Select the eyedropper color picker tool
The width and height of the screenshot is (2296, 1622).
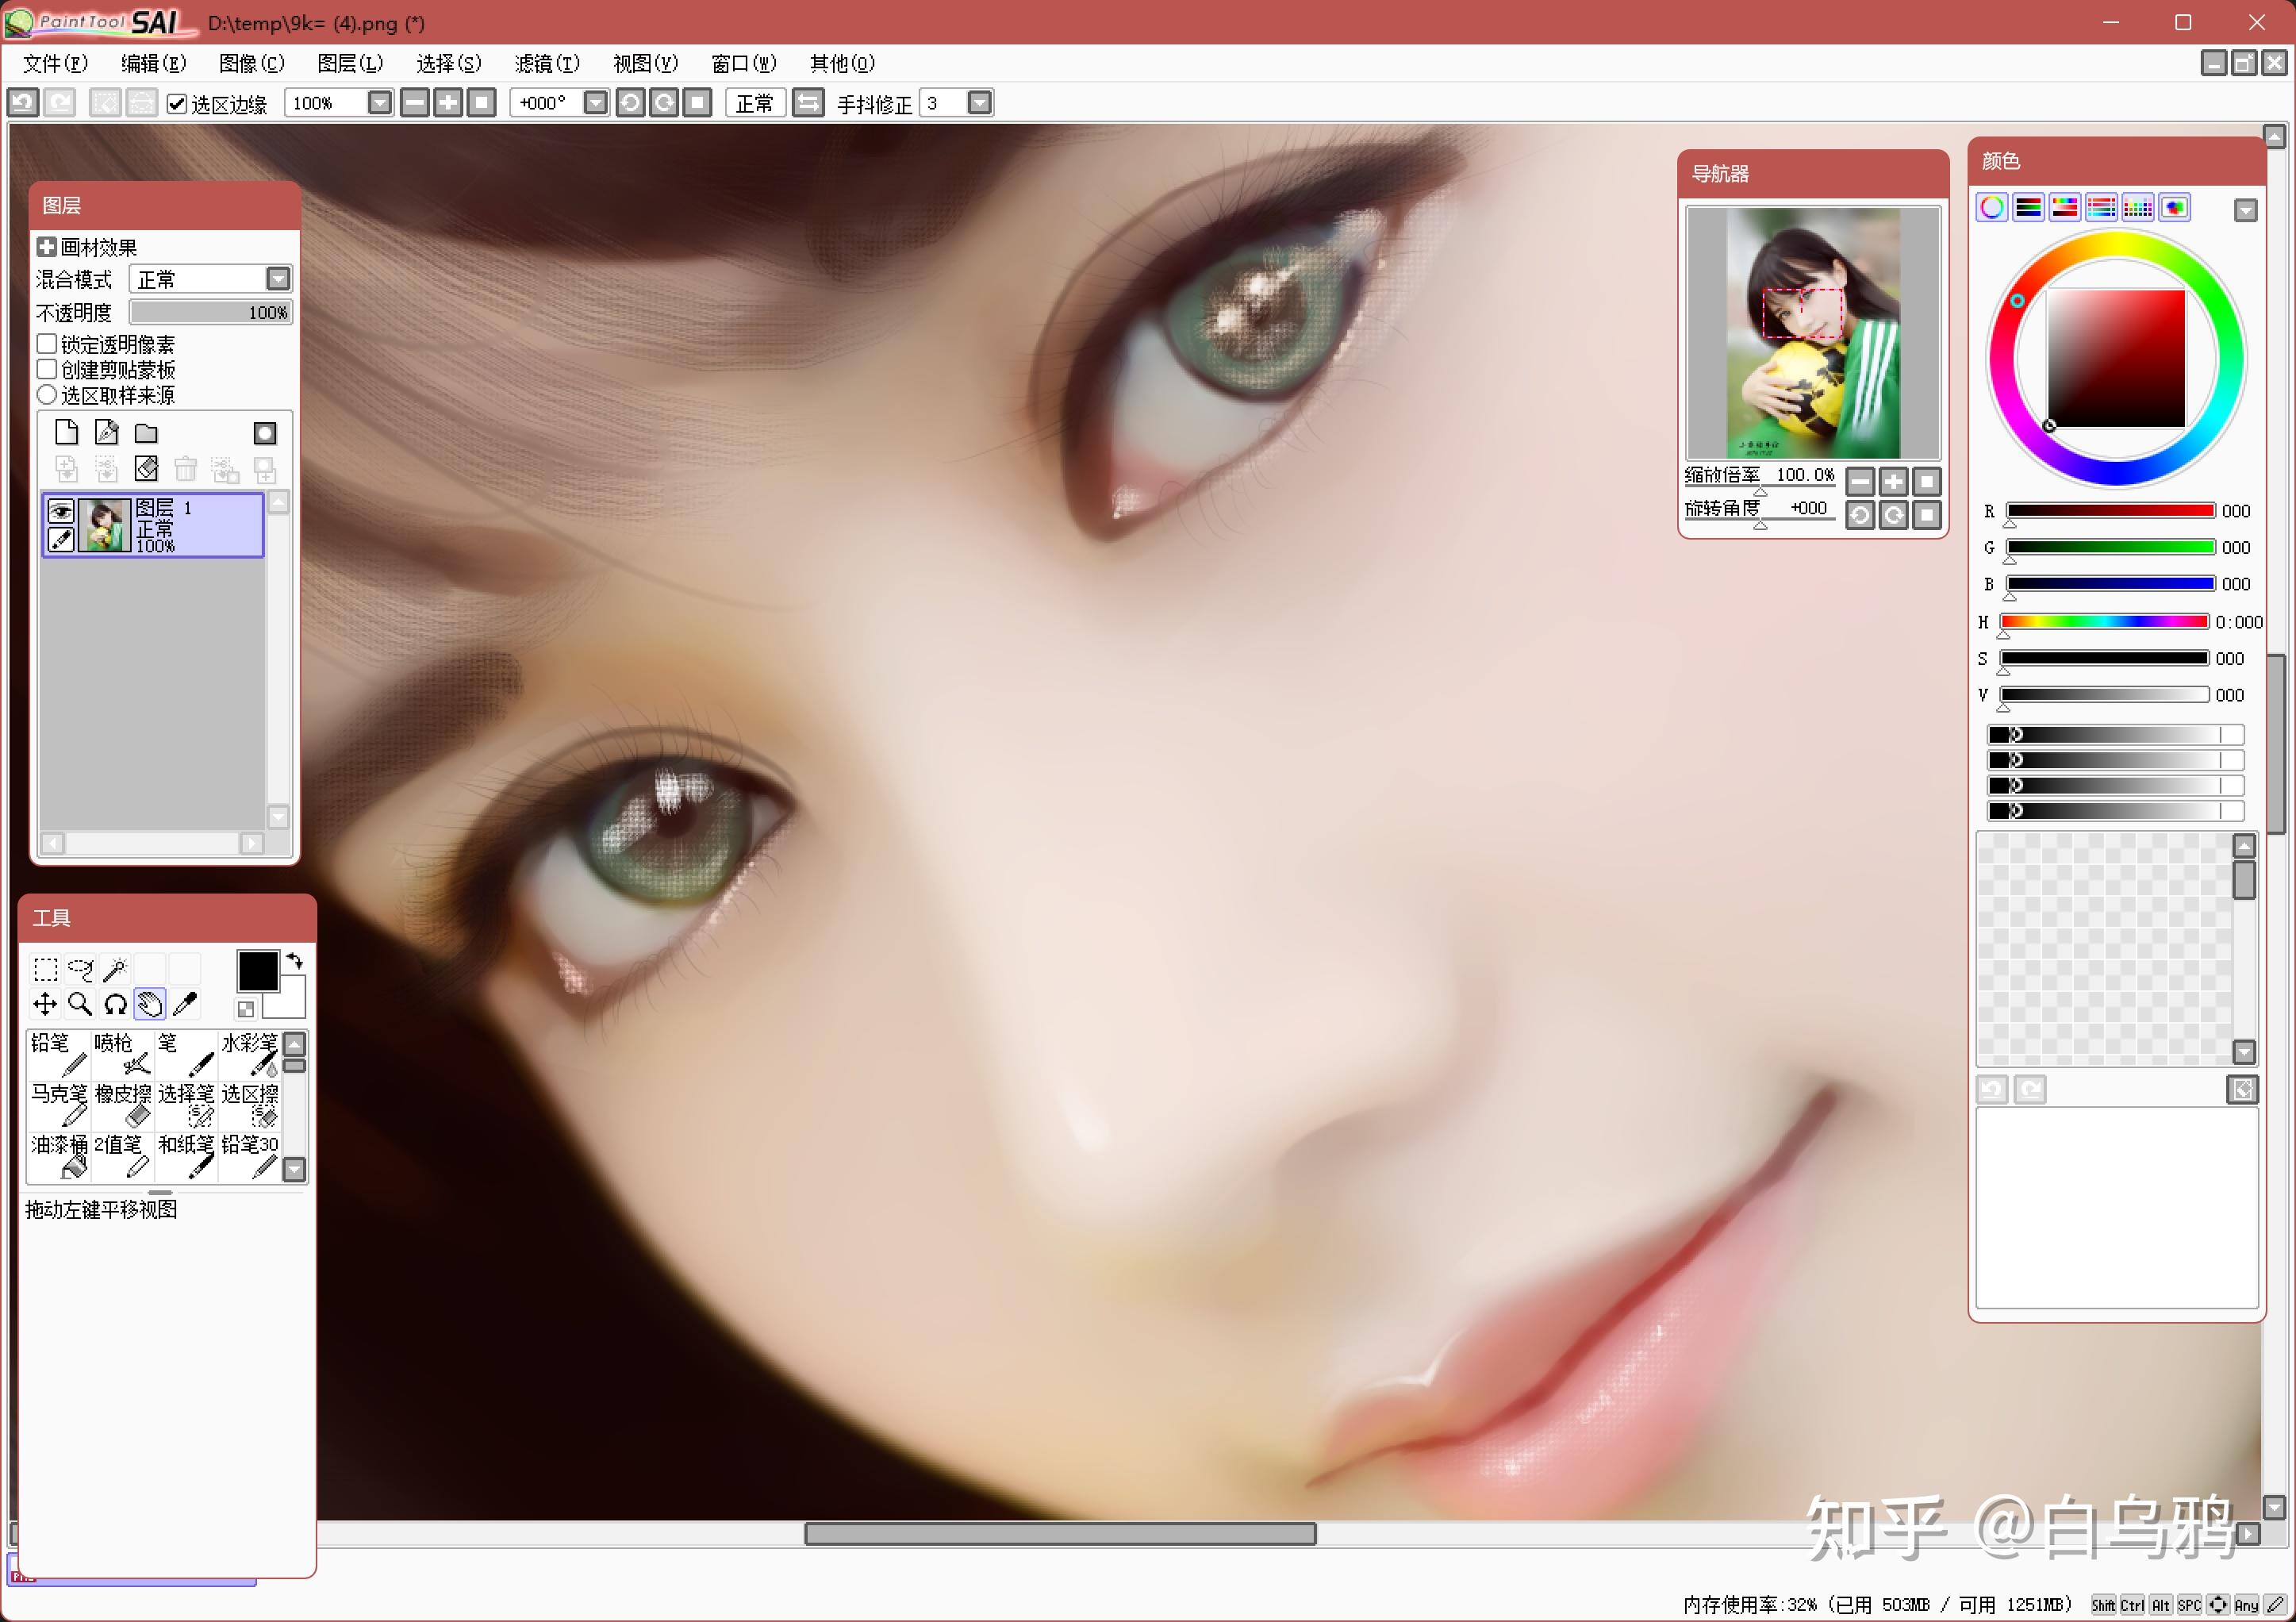point(185,1004)
